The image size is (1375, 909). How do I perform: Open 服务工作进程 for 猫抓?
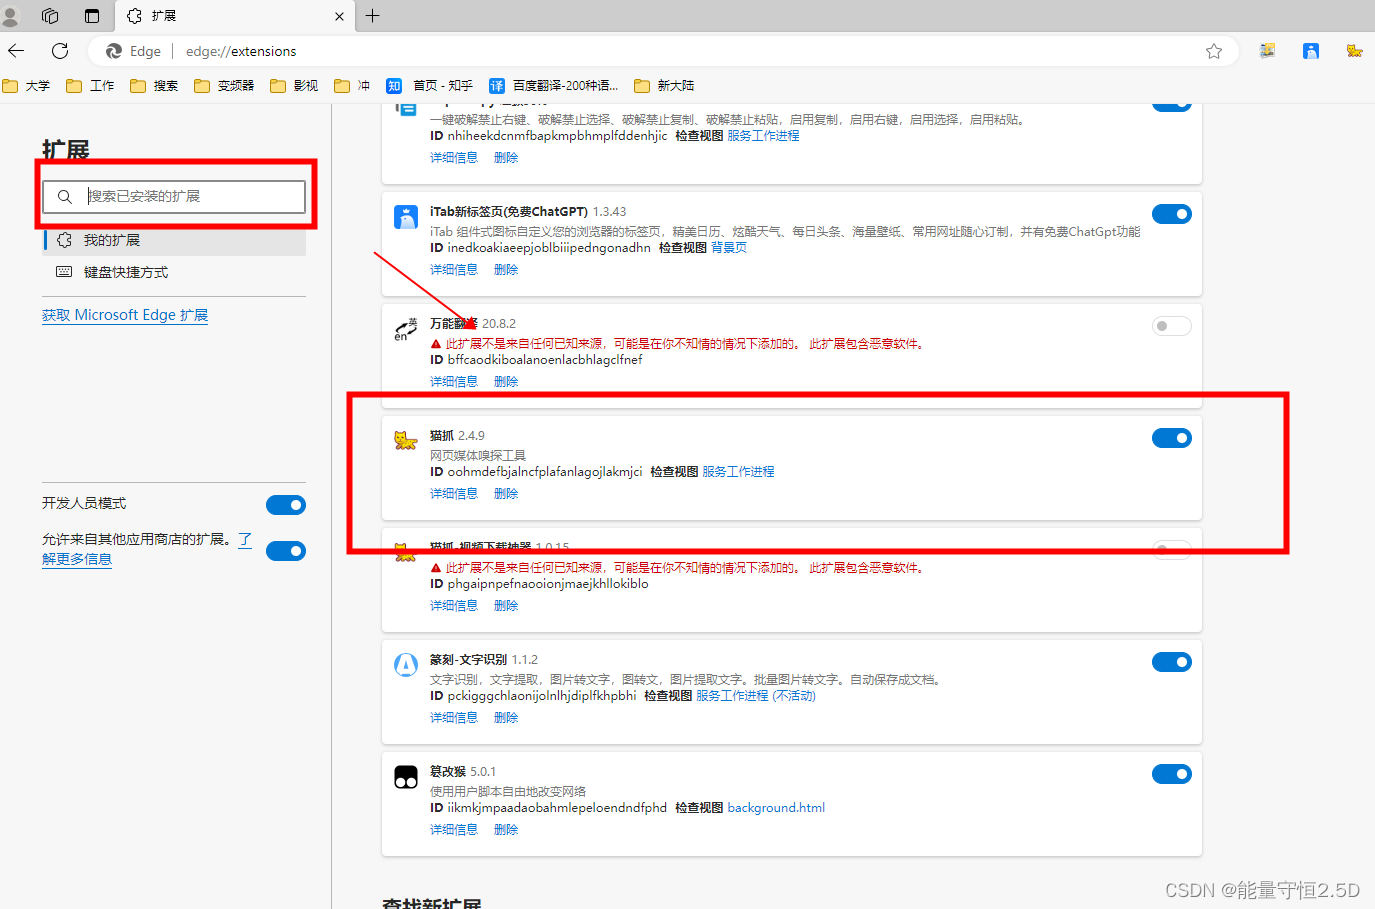click(x=738, y=472)
